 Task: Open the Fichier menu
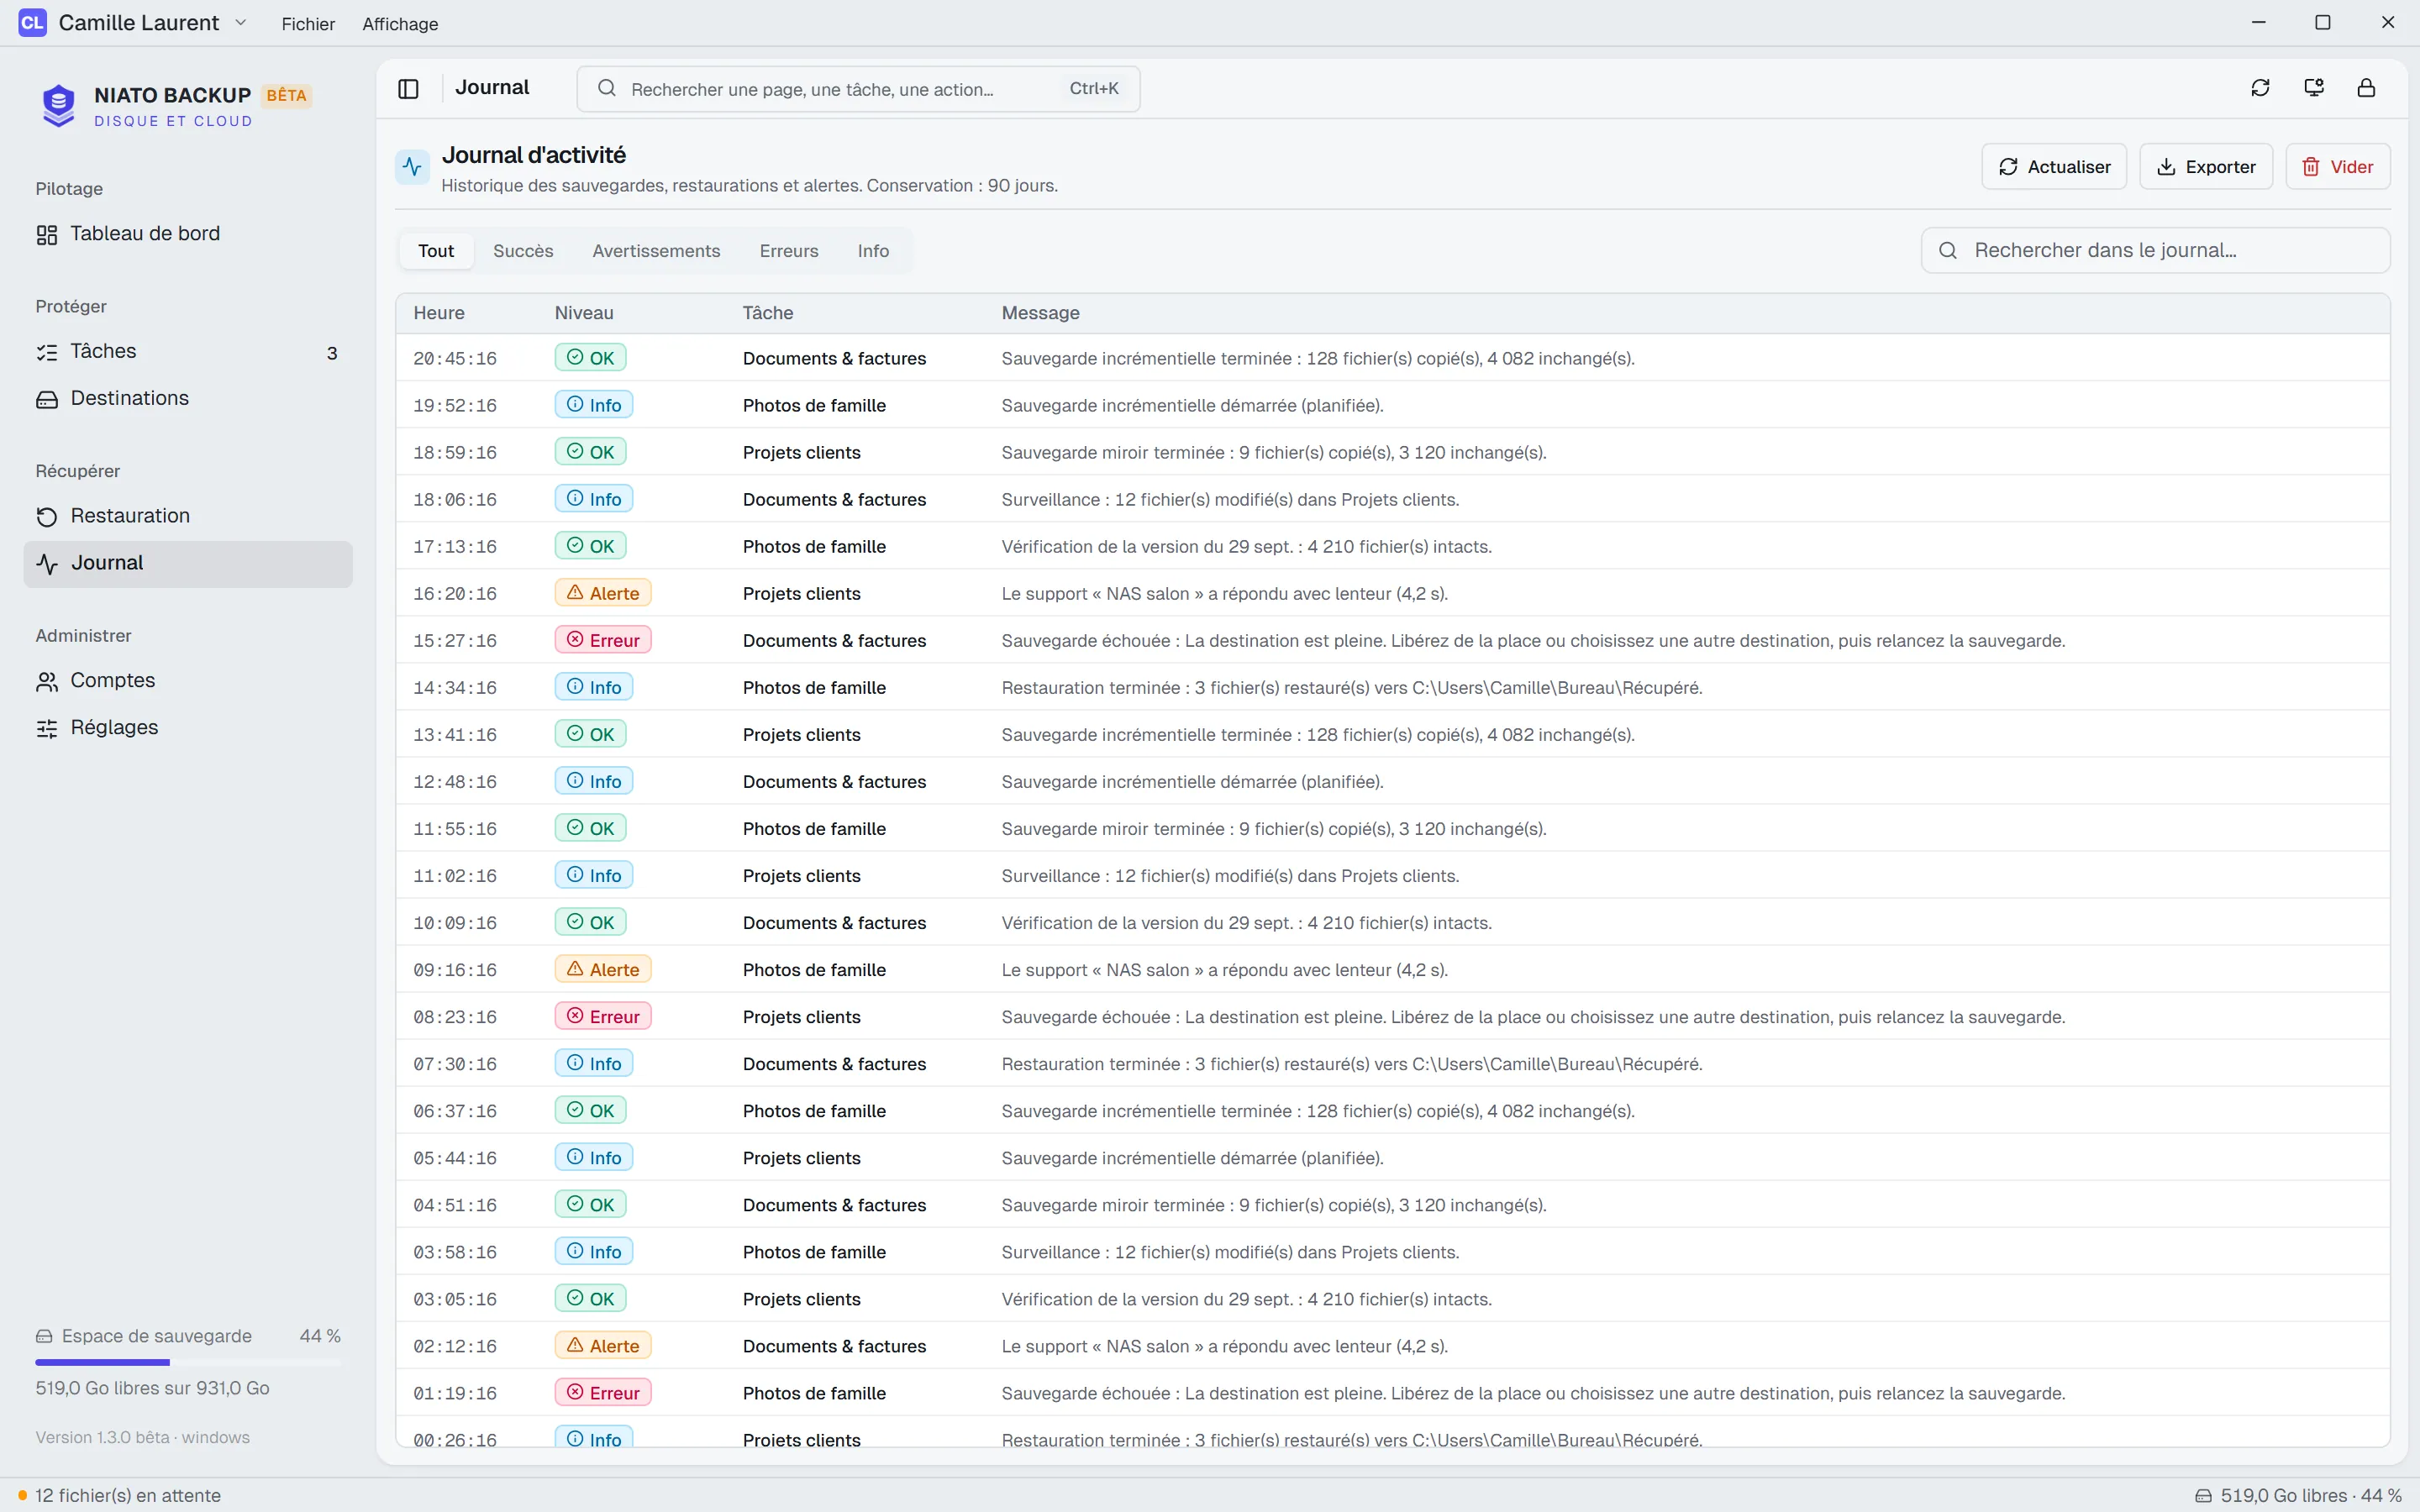coord(308,24)
